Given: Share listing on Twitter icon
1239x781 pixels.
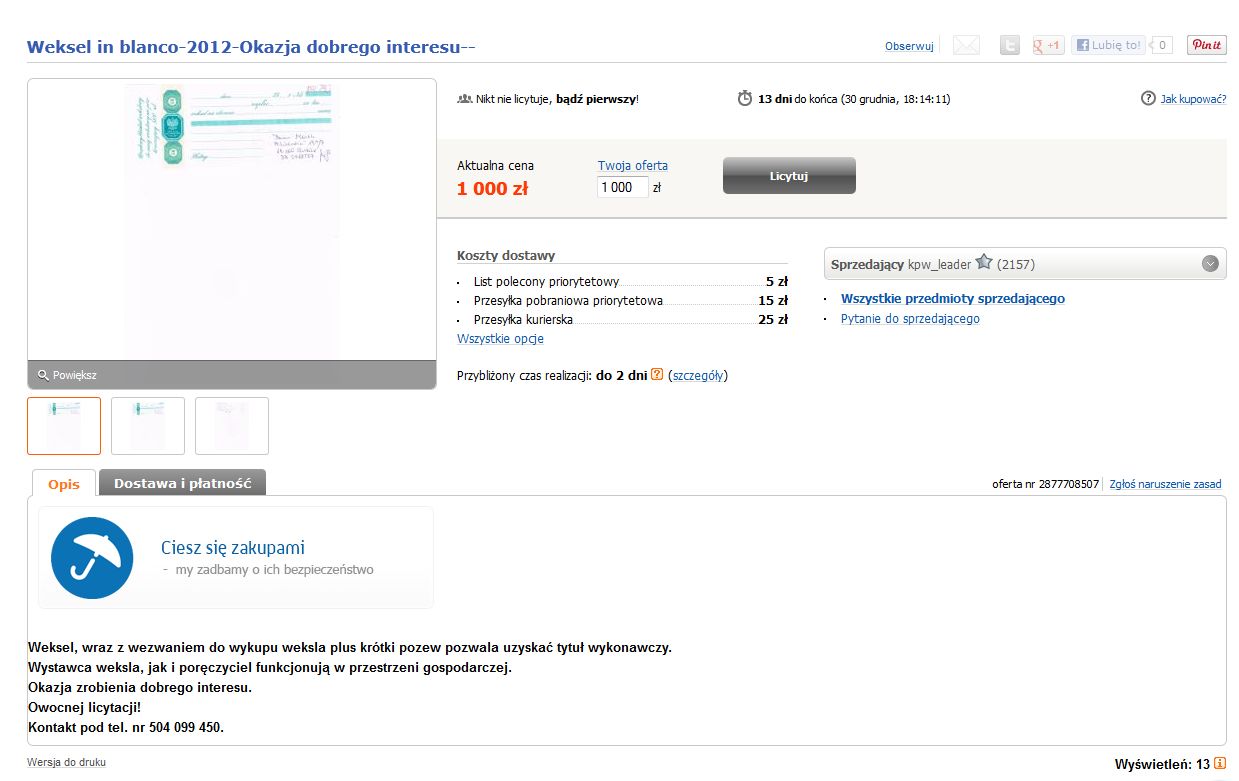Looking at the screenshot, I should 1011,45.
